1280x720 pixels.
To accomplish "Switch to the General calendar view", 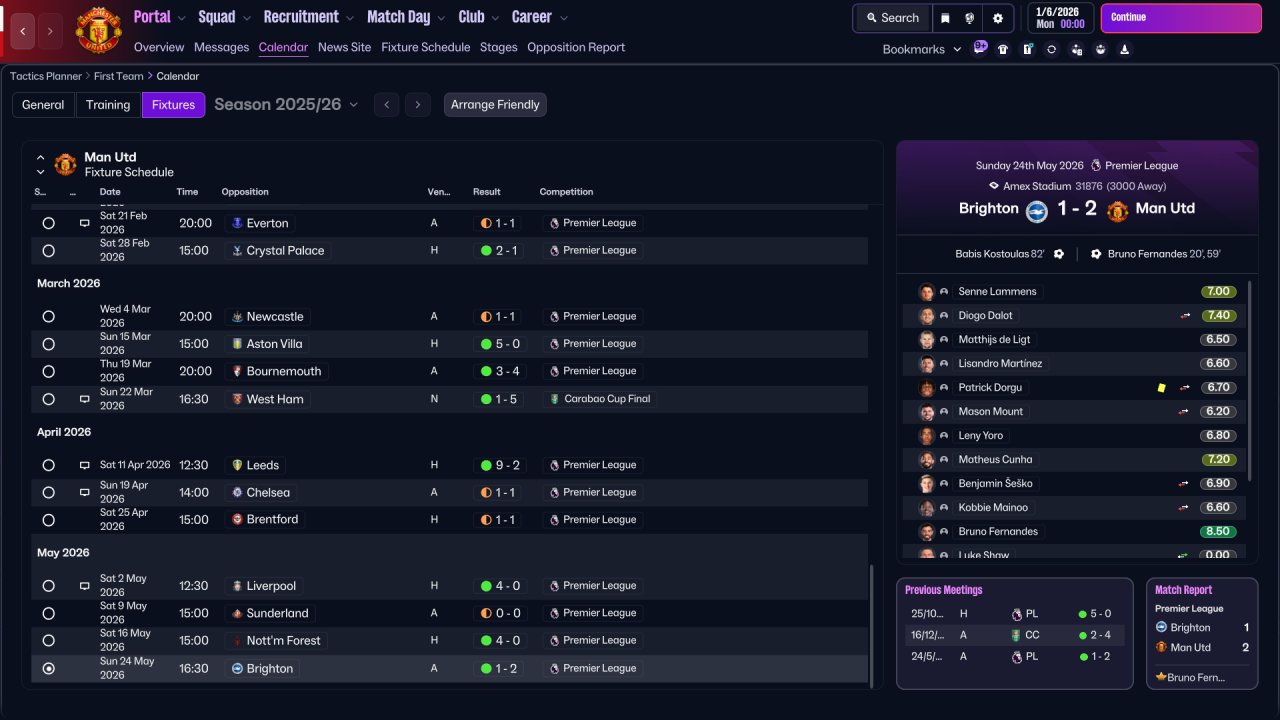I will tap(43, 105).
